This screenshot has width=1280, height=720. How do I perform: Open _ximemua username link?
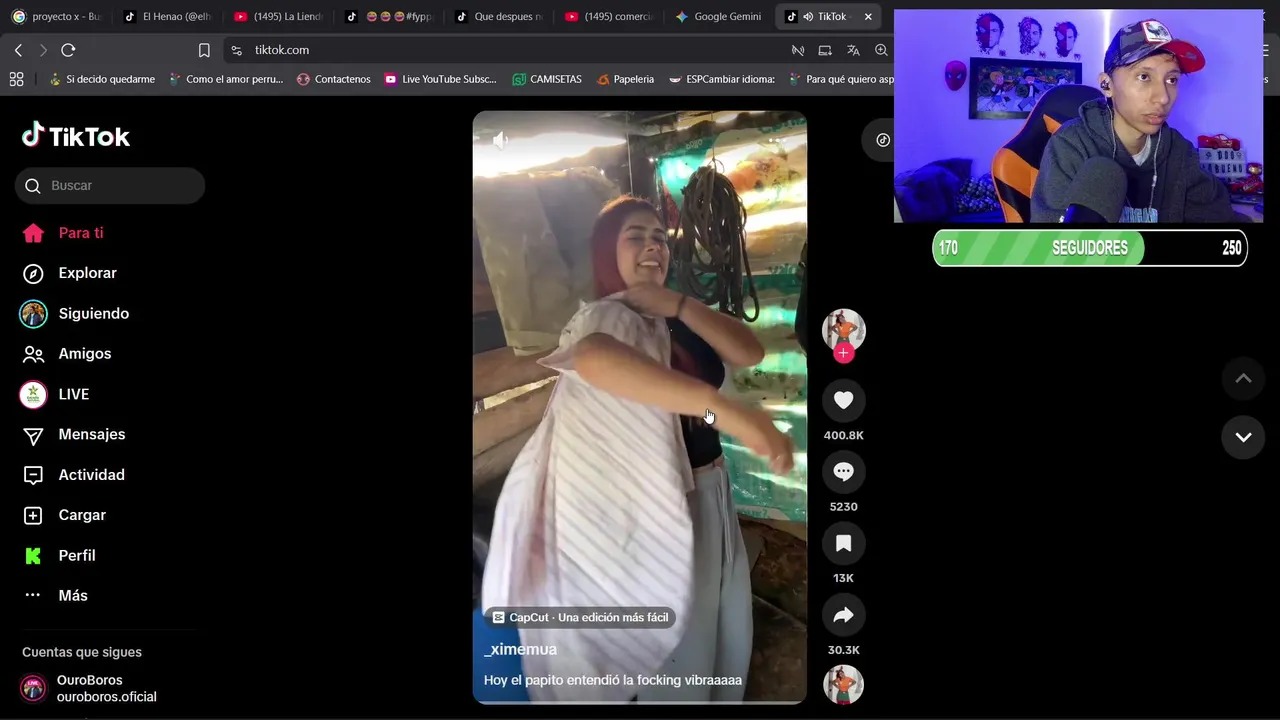tap(520, 649)
